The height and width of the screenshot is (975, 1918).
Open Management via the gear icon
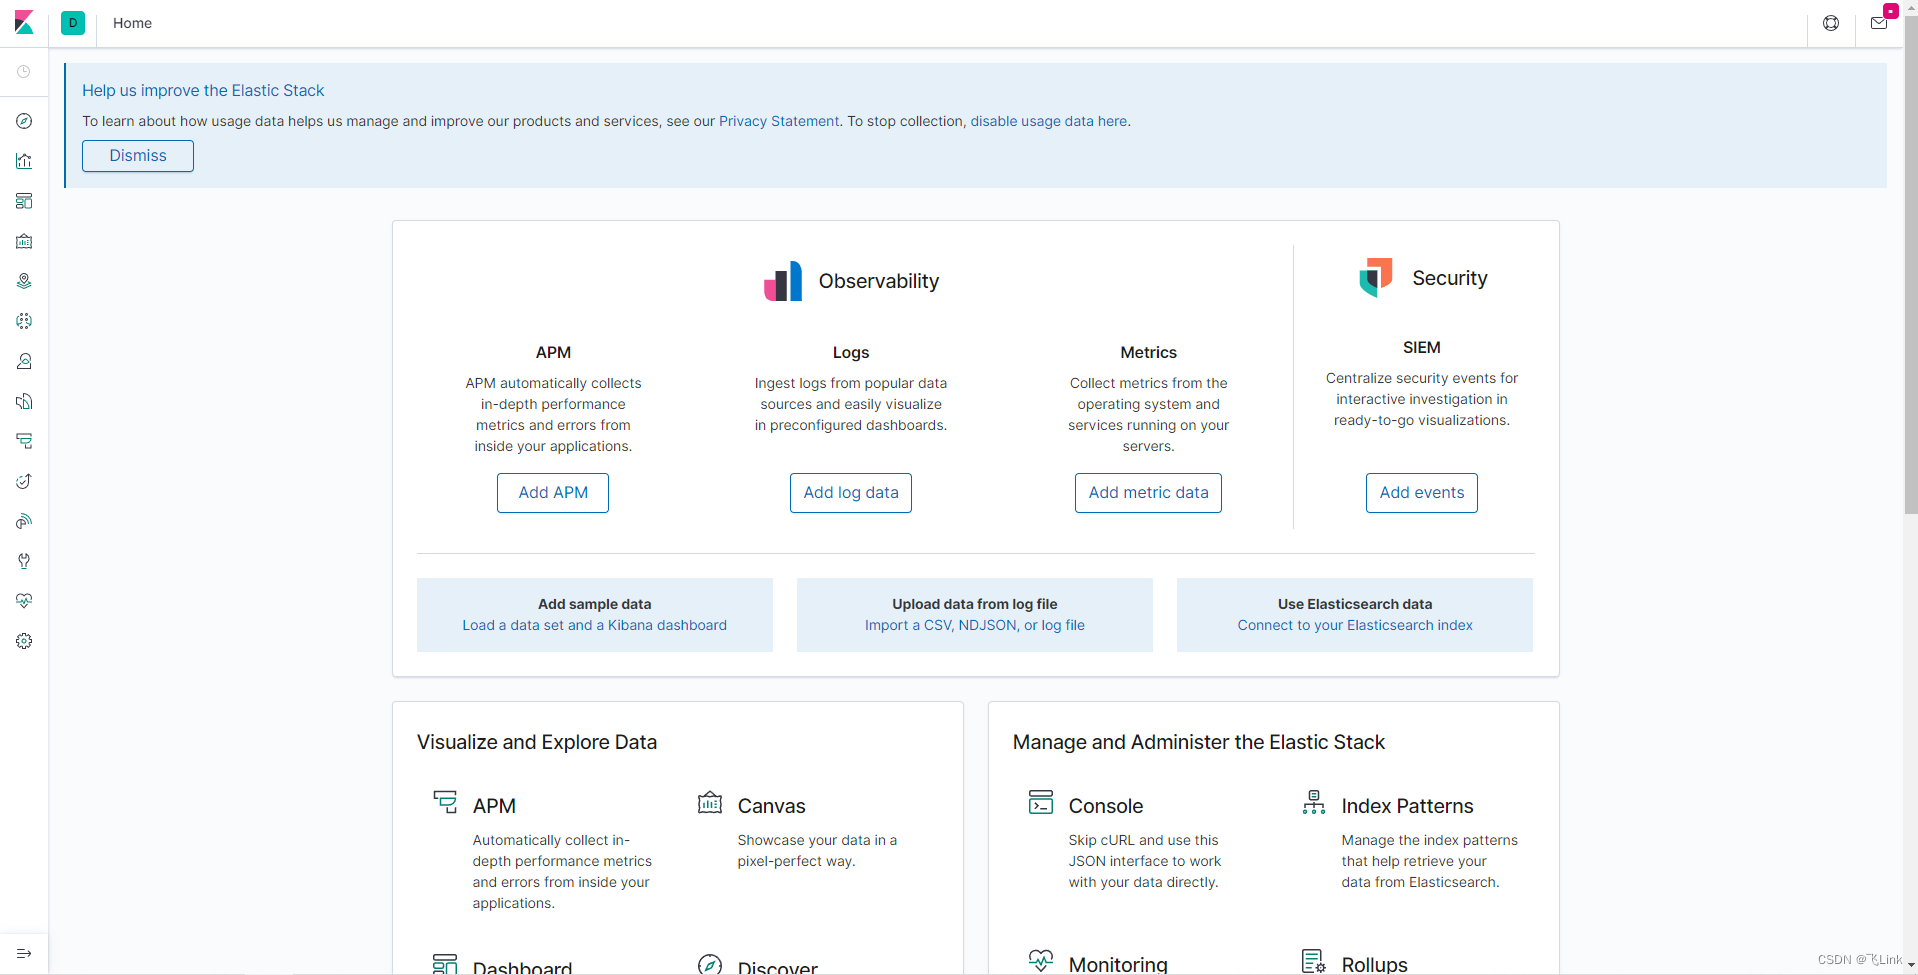click(x=24, y=641)
